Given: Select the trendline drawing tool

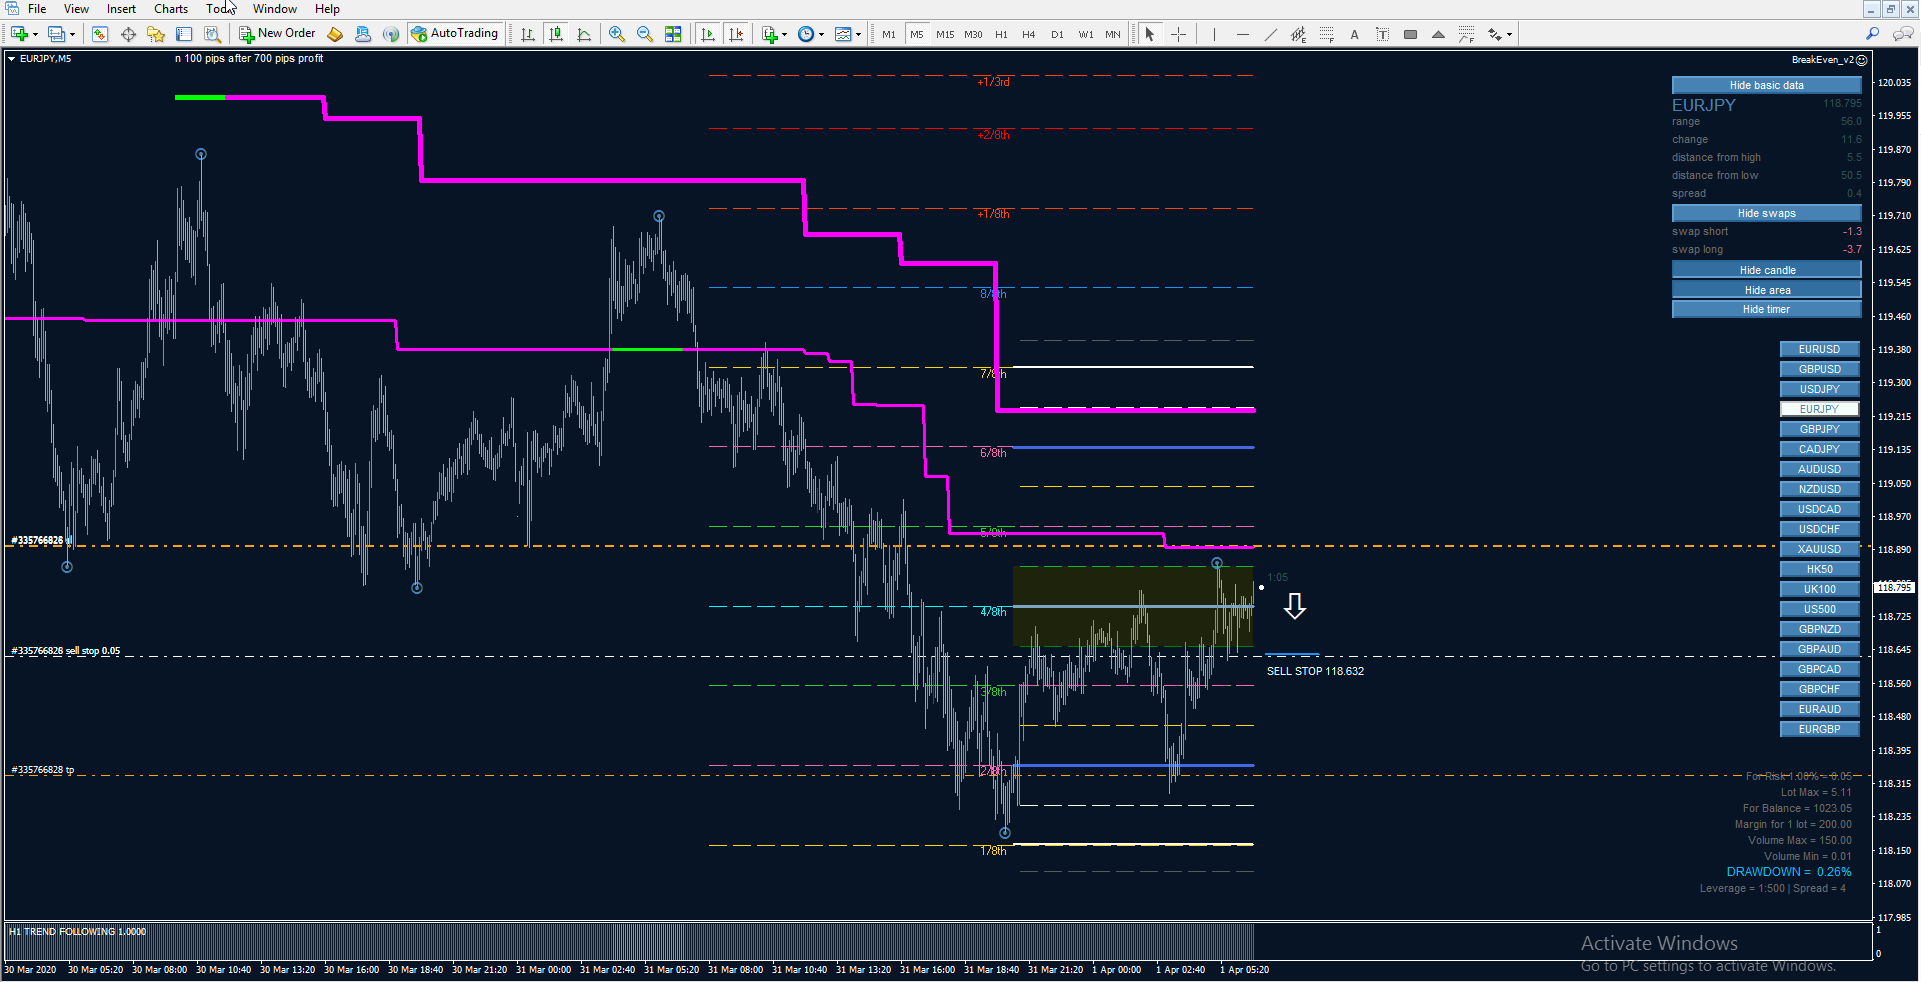Looking at the screenshot, I should tap(1270, 34).
